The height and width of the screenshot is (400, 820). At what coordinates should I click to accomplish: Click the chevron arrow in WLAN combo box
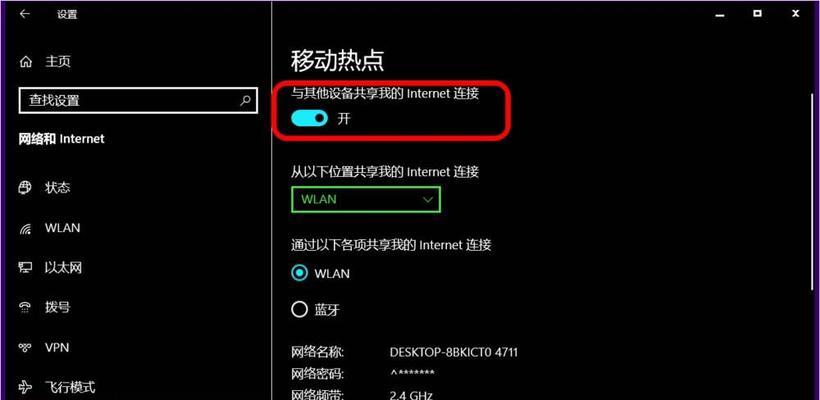tap(428, 200)
